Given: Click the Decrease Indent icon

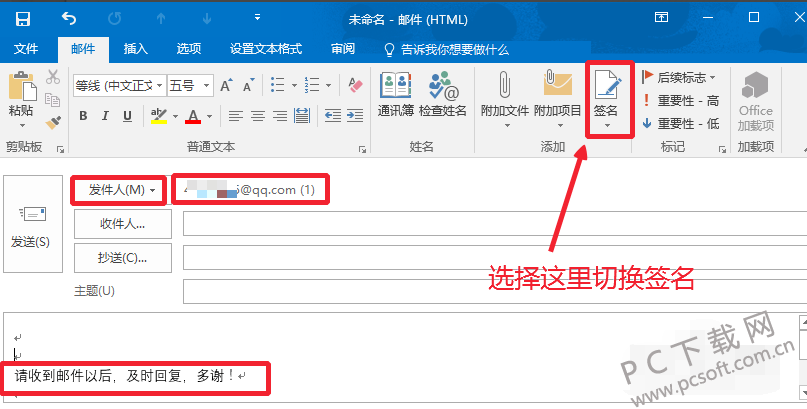Looking at the screenshot, I should 333,116.
